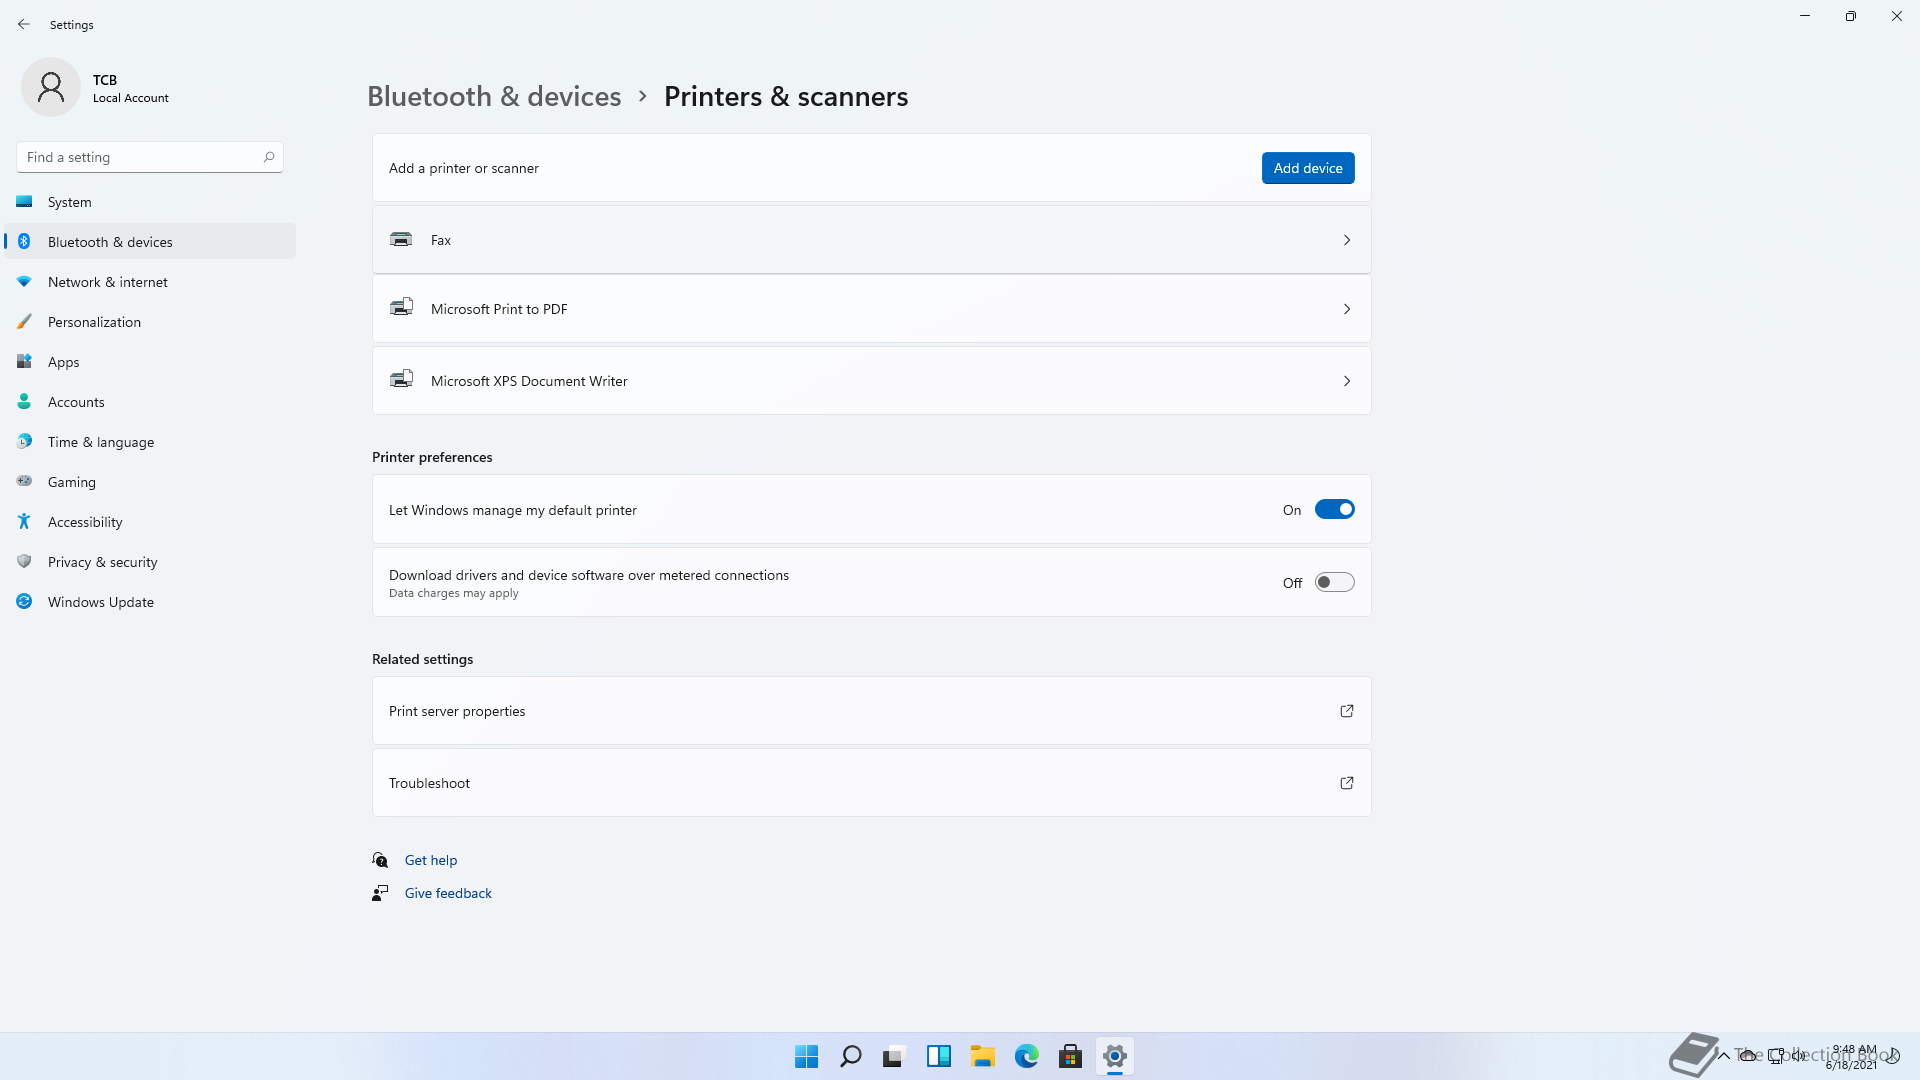Click the Windows Update sync icon
1920x1080 pixels.
tap(24, 602)
